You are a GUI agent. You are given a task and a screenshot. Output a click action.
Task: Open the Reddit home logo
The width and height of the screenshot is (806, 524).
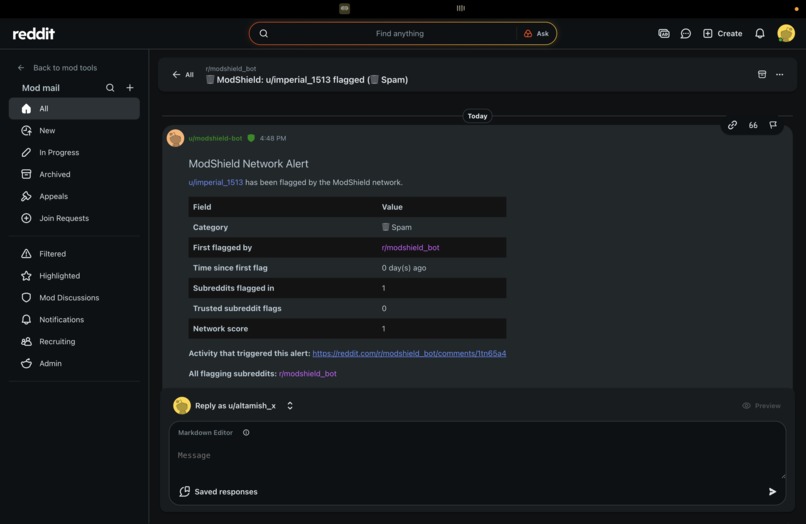33,34
